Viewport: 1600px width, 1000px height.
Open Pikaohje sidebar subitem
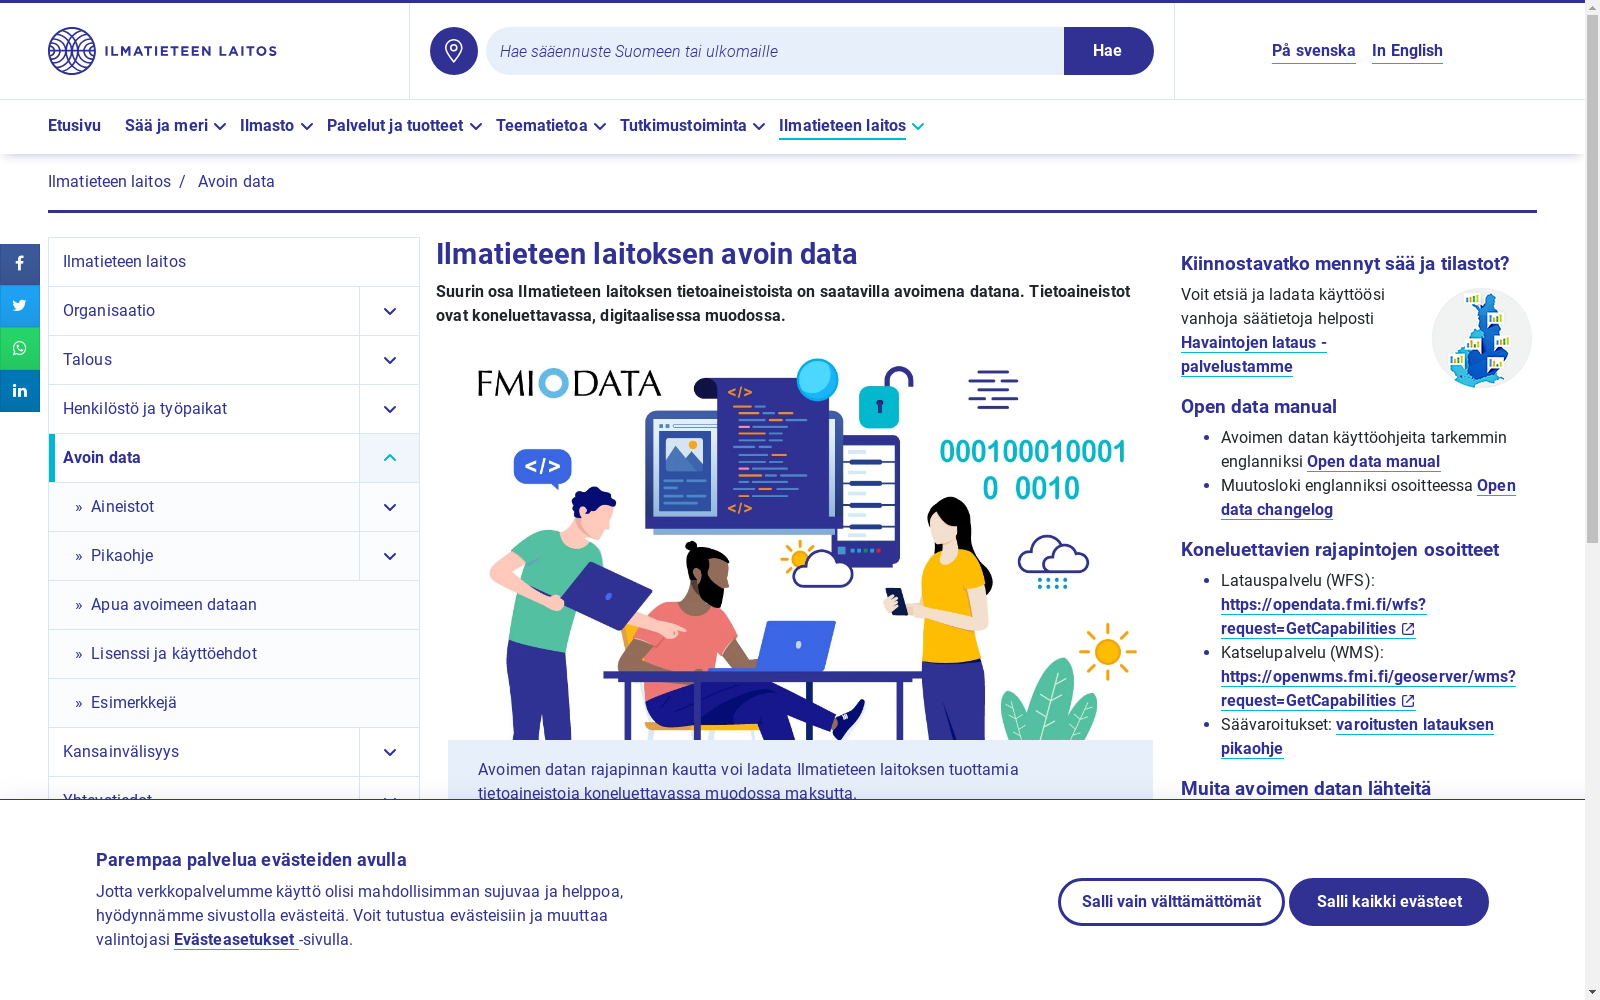coord(204,556)
